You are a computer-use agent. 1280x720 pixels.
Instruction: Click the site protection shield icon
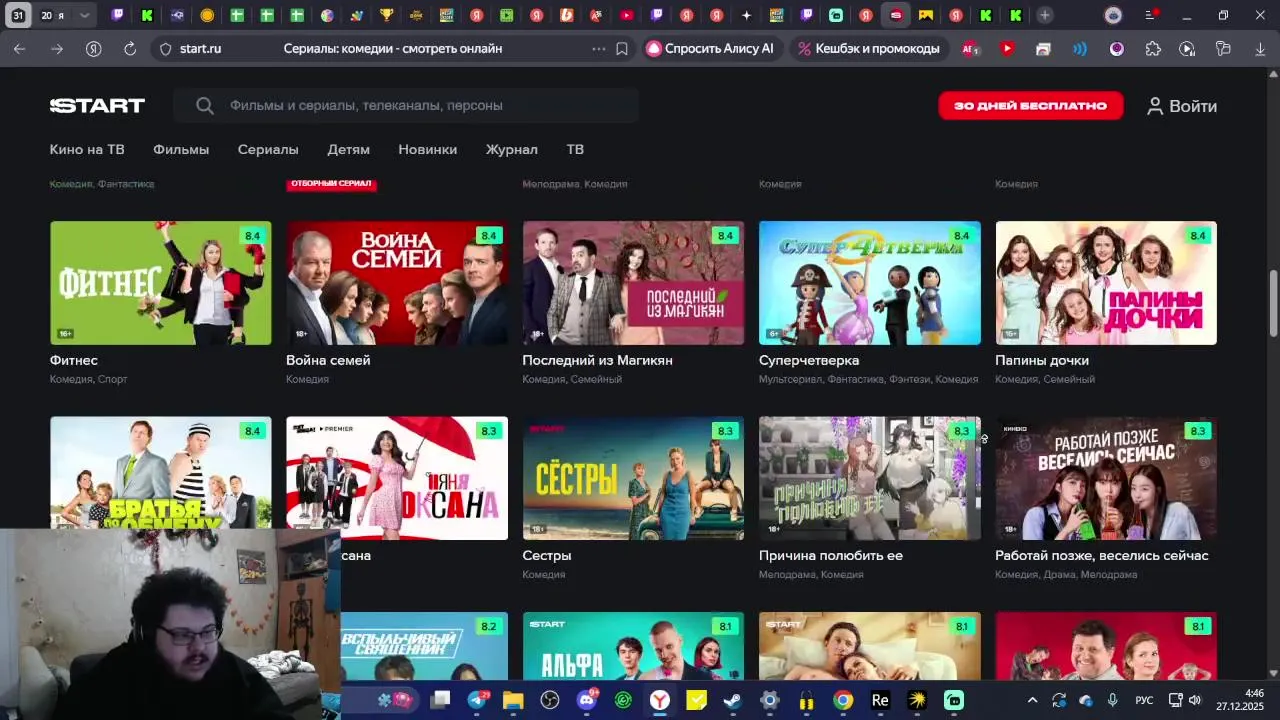click(166, 49)
